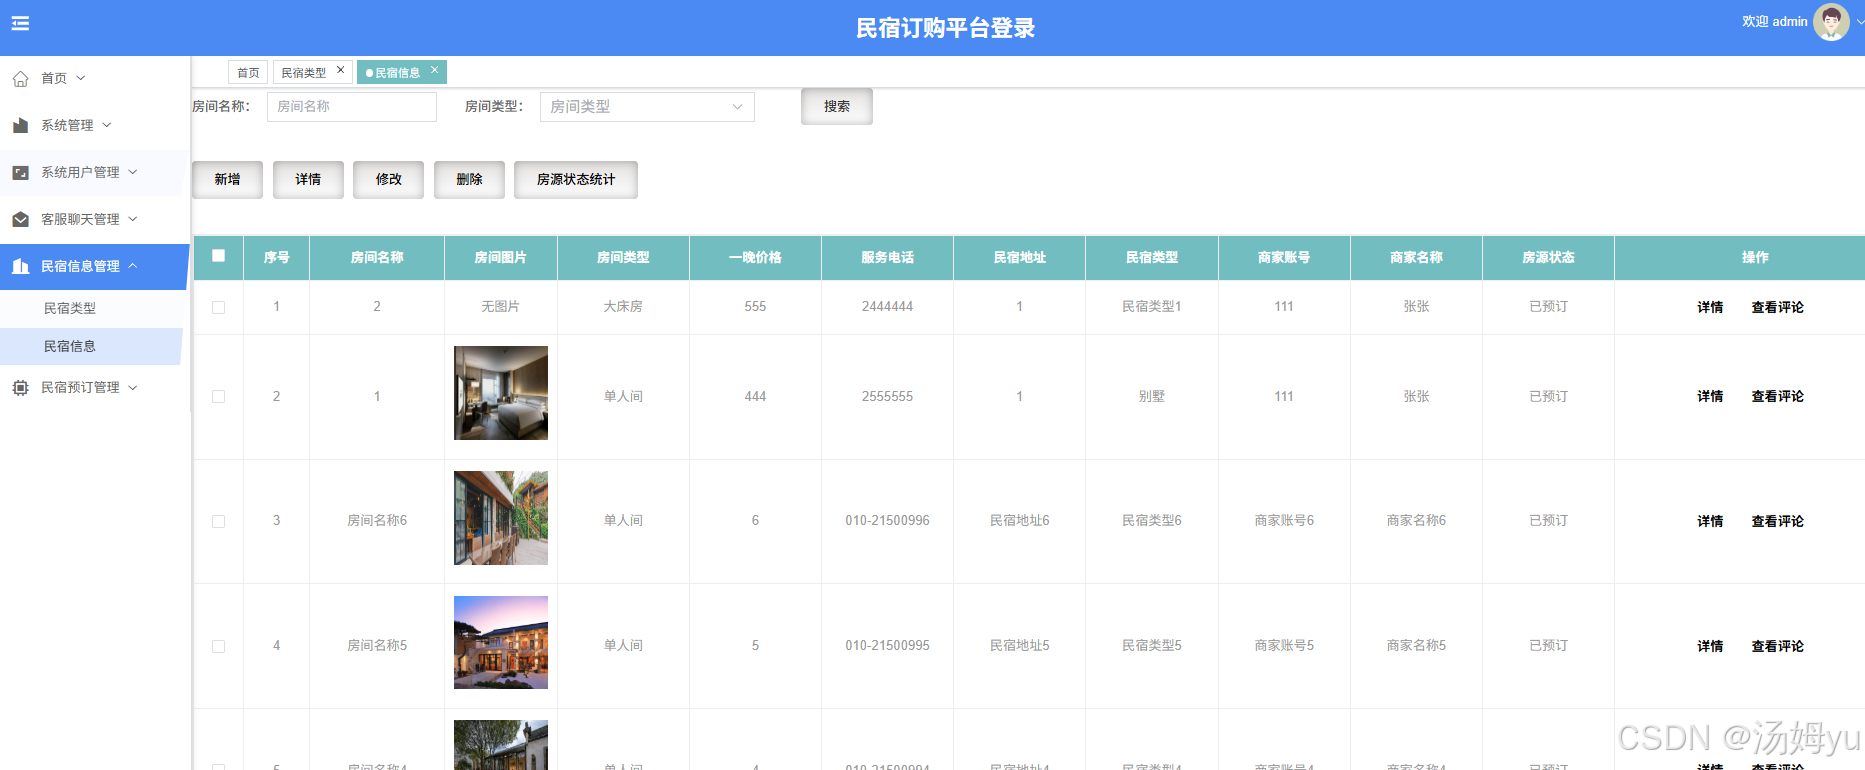1865x770 pixels.
Task: Click the 系统用户管理 sidebar icon
Action: (x=20, y=172)
